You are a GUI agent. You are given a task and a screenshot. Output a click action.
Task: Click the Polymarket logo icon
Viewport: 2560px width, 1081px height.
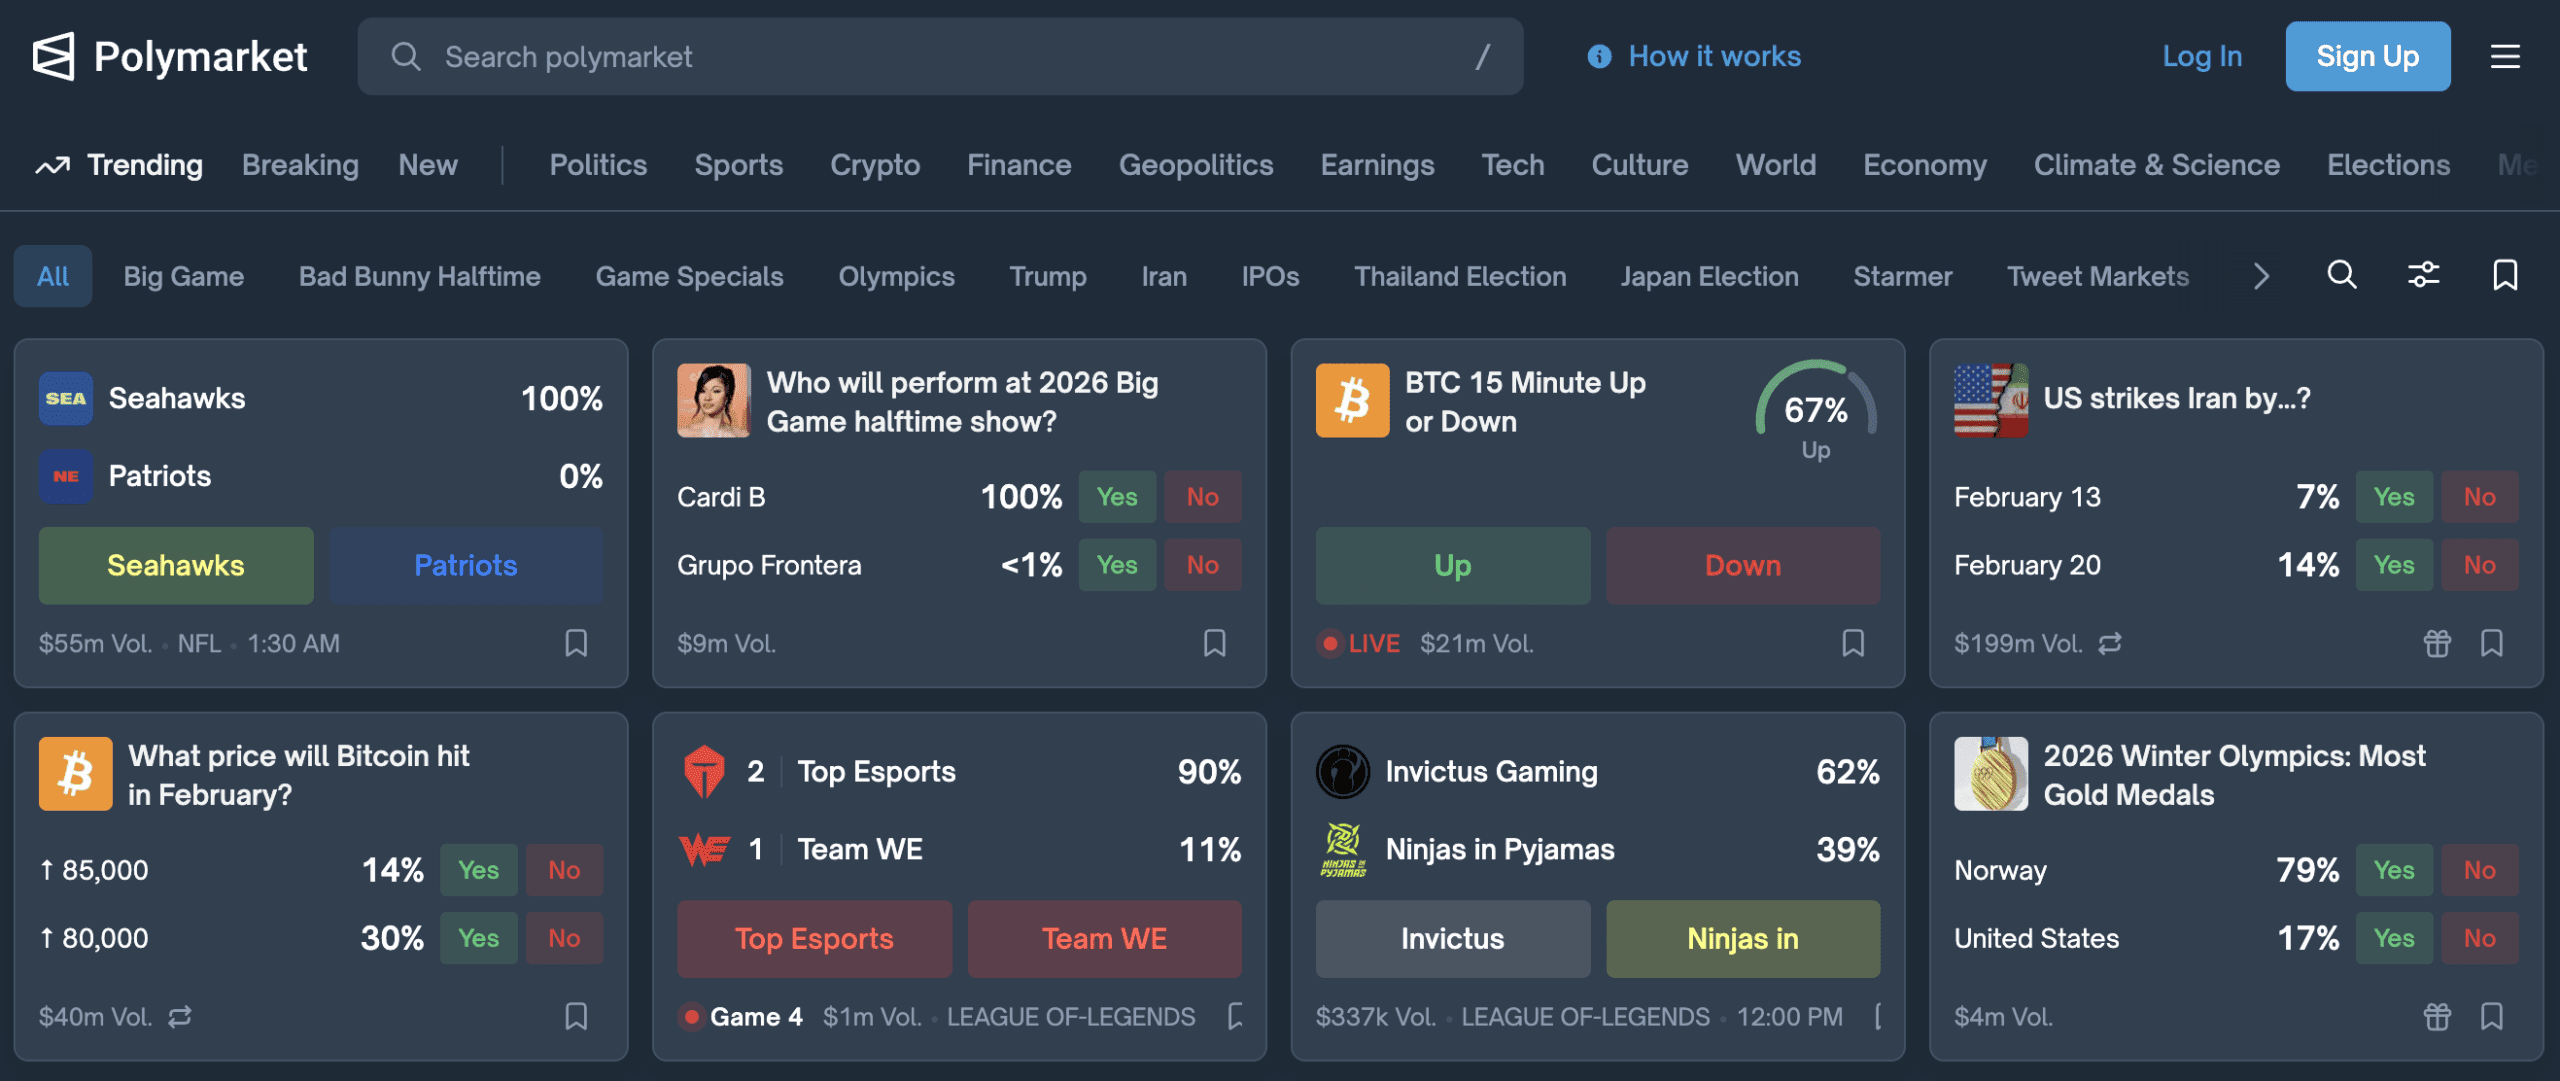[x=54, y=56]
